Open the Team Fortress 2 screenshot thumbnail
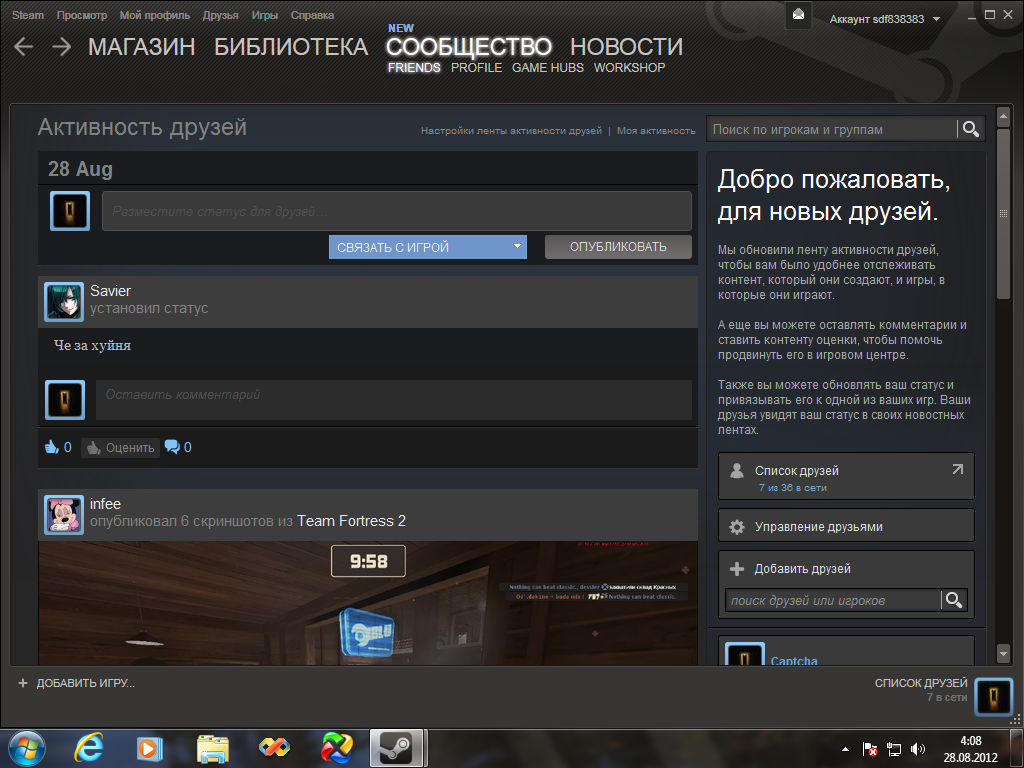 click(x=368, y=603)
